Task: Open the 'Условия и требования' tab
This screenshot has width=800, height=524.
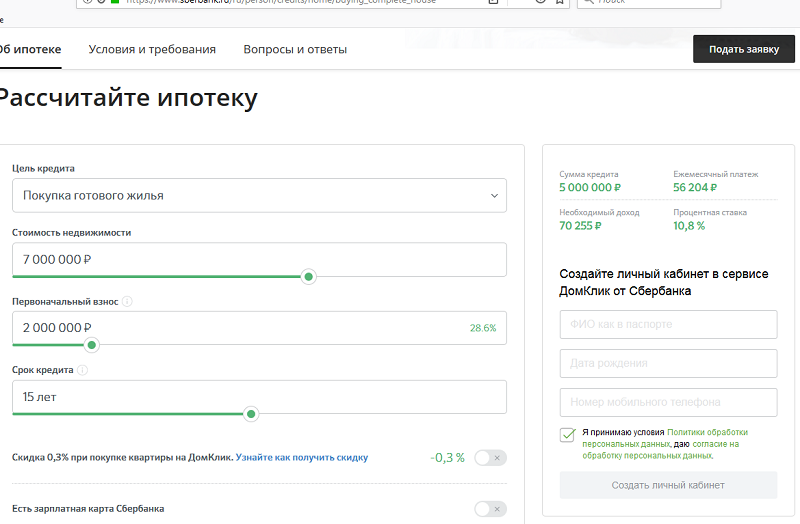Action: 152,49
